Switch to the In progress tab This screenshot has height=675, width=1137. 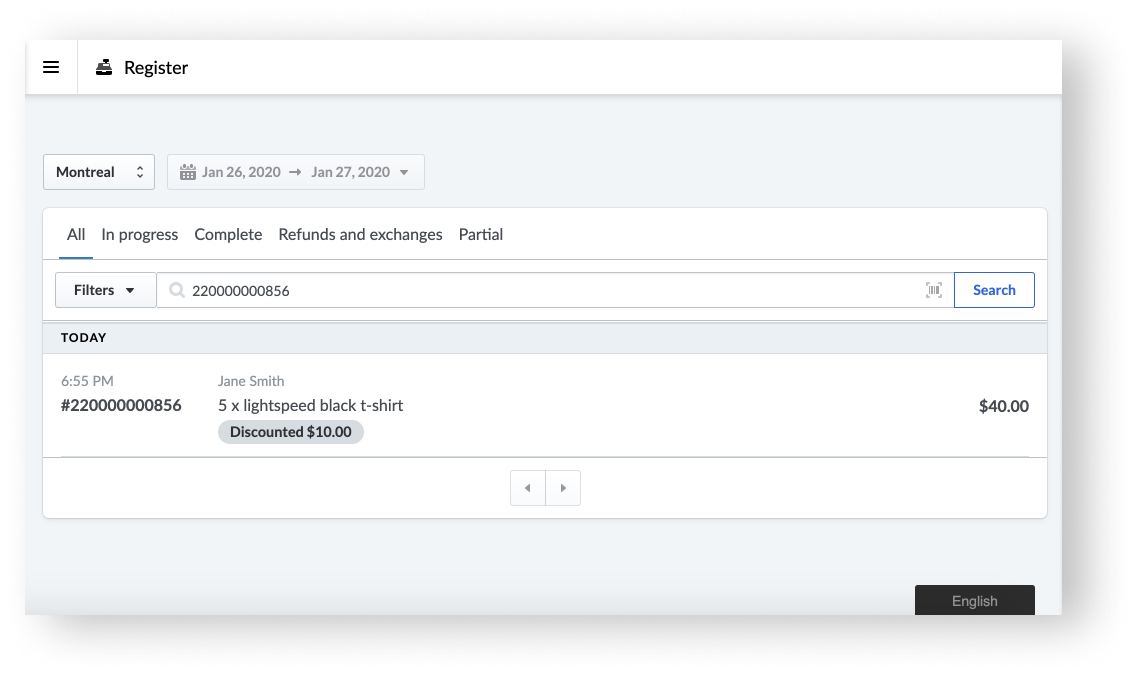point(139,234)
